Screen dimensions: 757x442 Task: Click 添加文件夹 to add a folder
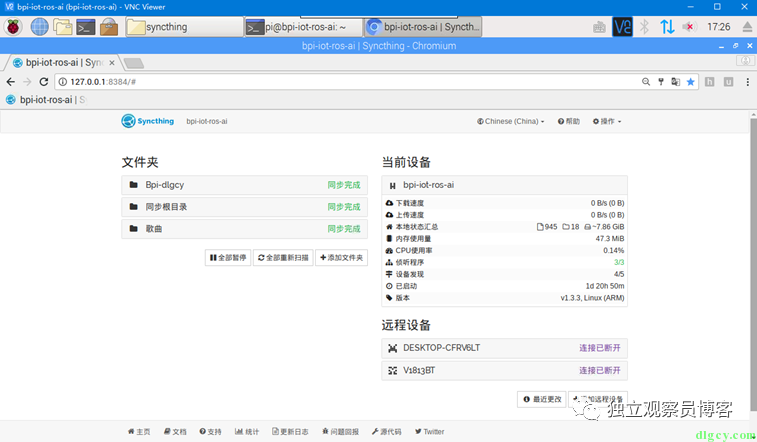(x=341, y=258)
